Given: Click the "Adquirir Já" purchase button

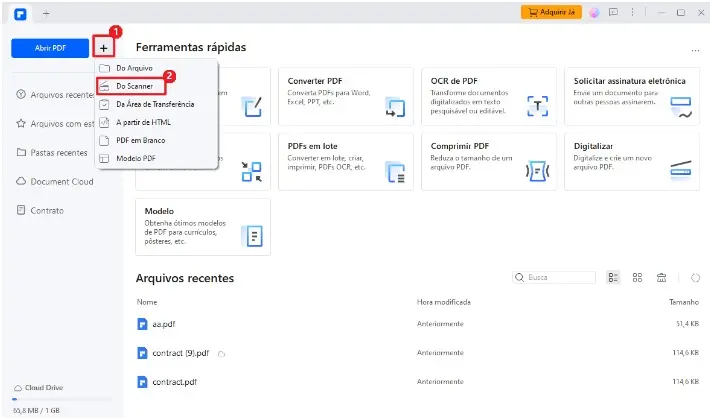Looking at the screenshot, I should 550,13.
